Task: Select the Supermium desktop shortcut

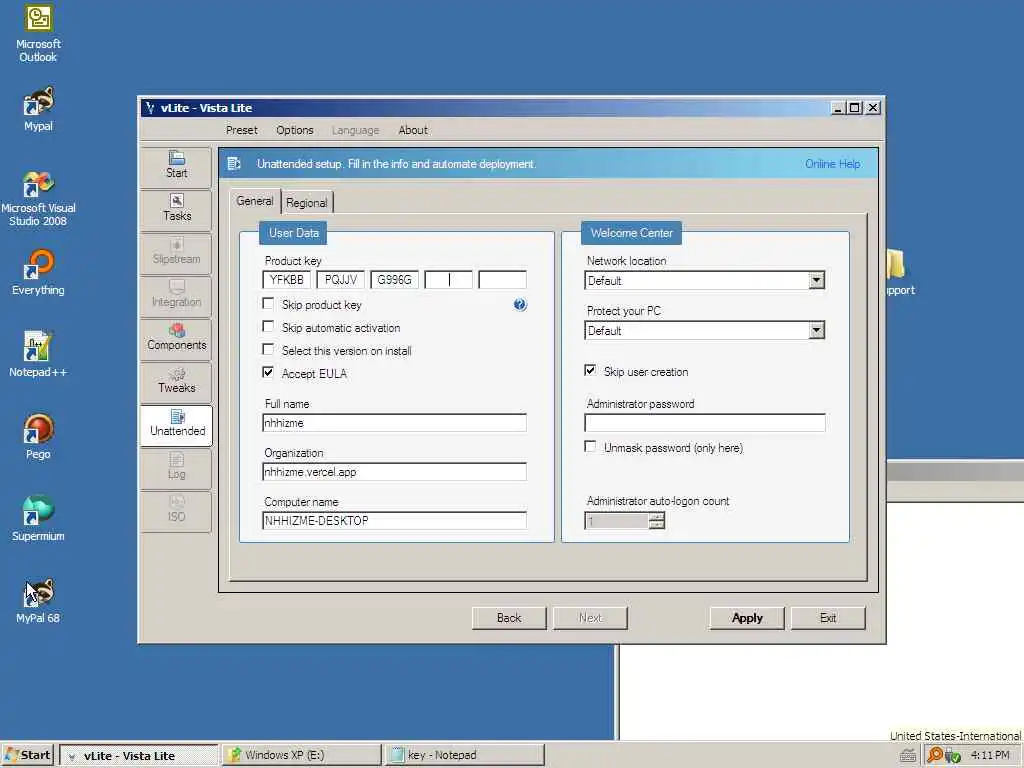Action: click(x=38, y=519)
